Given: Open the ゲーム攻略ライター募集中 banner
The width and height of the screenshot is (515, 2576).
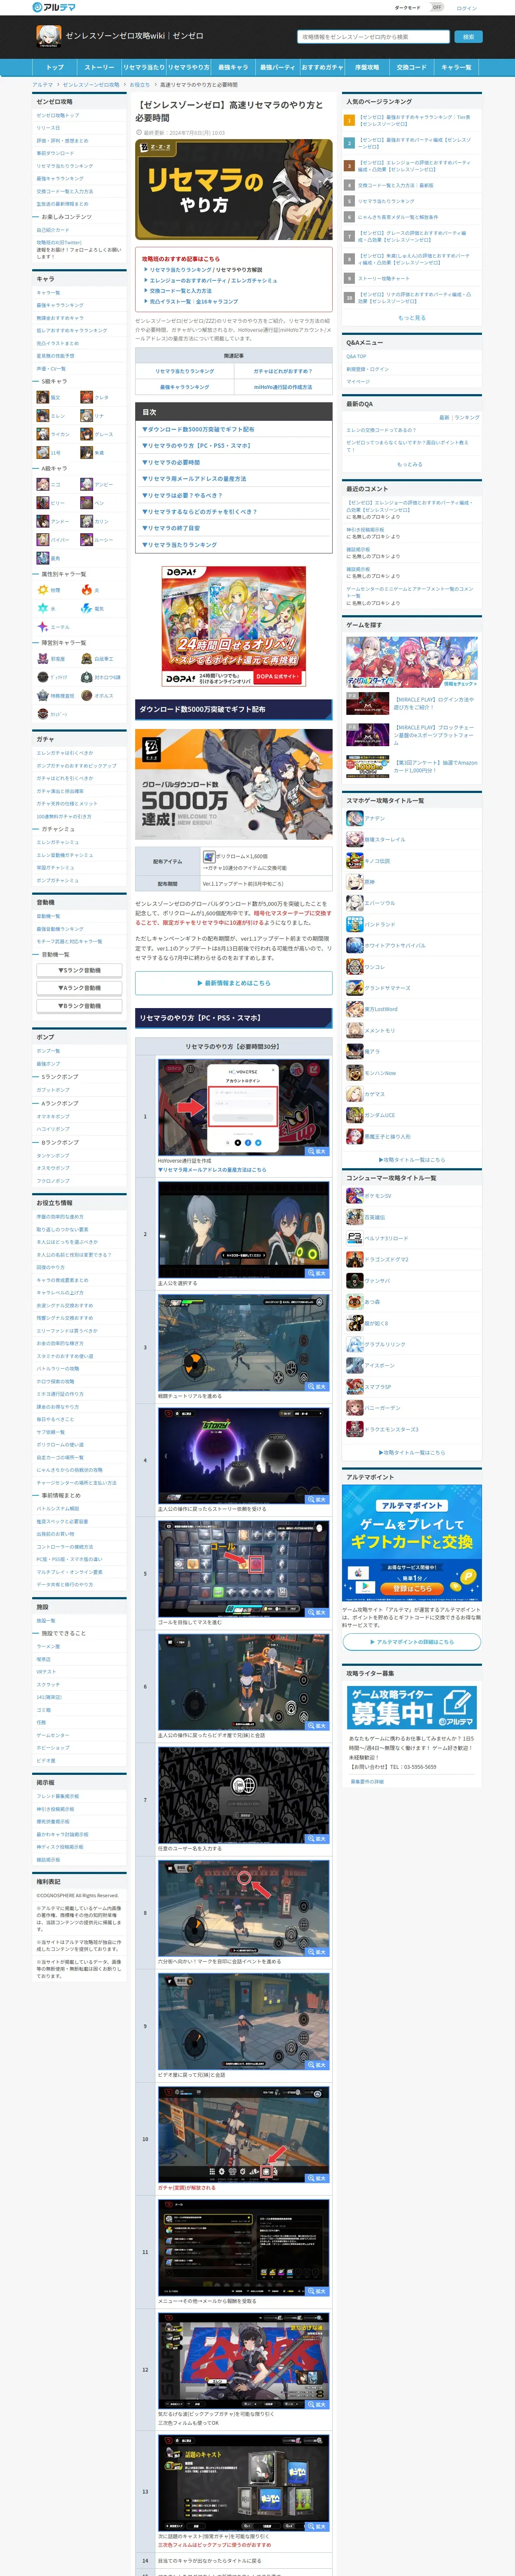Looking at the screenshot, I should point(411,1708).
